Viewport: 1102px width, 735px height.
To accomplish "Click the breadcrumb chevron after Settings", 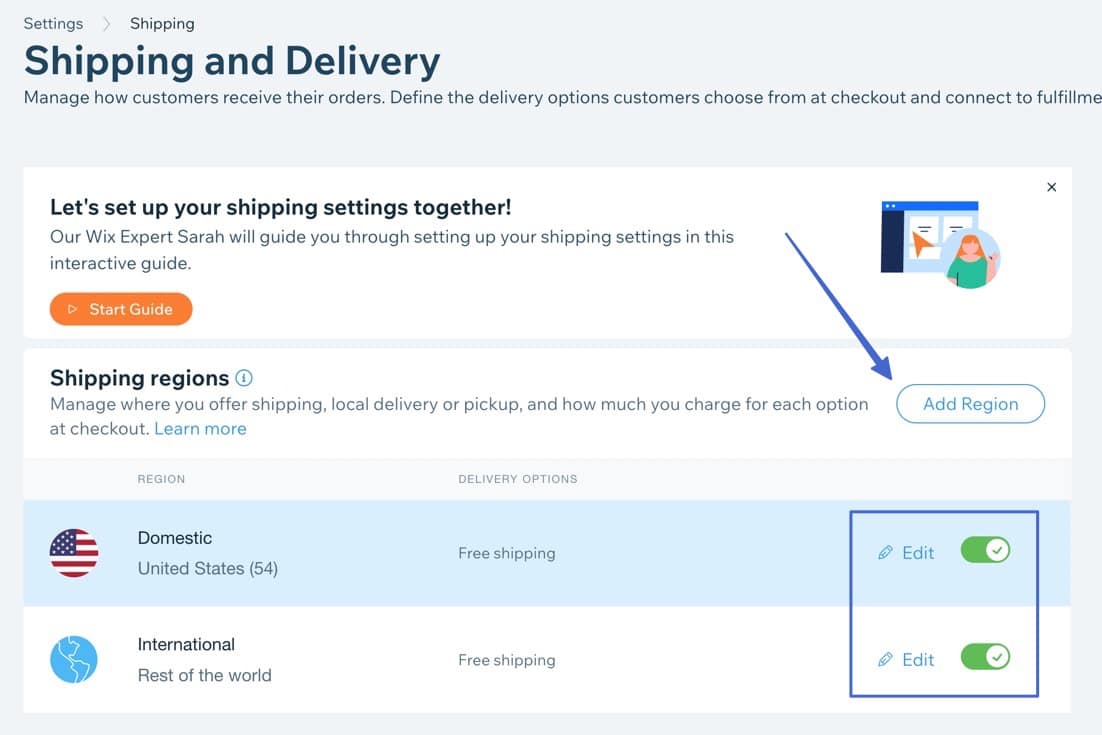I will 107,23.
